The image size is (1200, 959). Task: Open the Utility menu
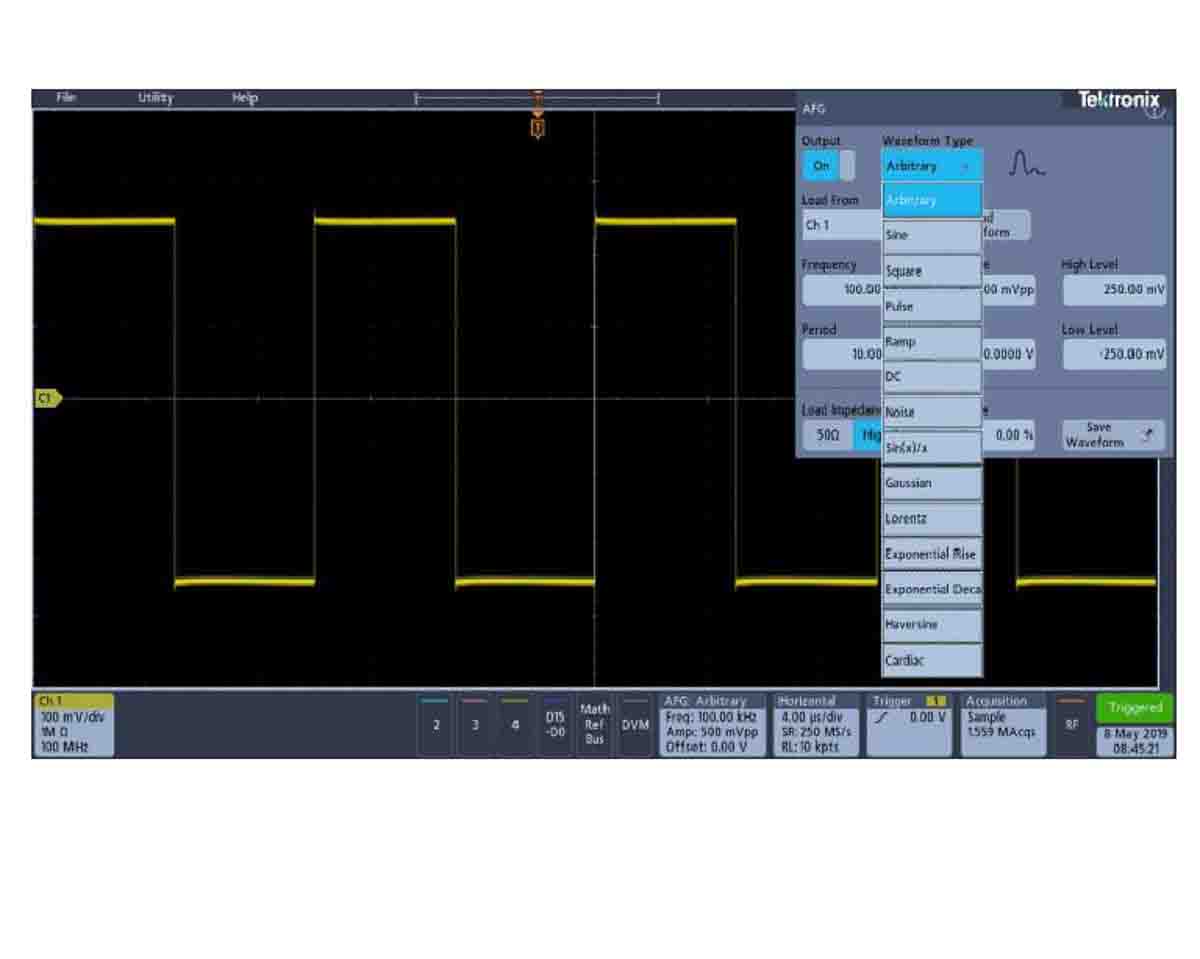pos(155,97)
